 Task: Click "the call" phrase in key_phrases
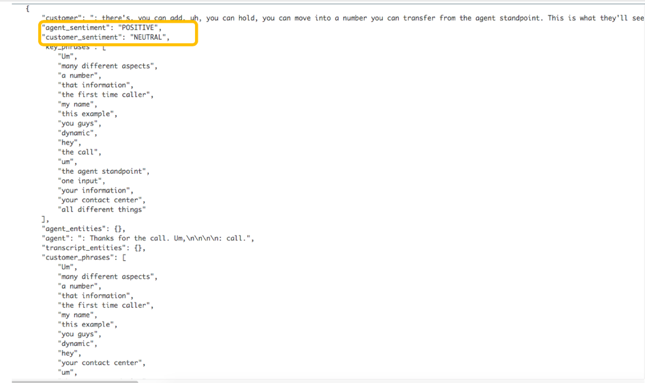pos(79,152)
